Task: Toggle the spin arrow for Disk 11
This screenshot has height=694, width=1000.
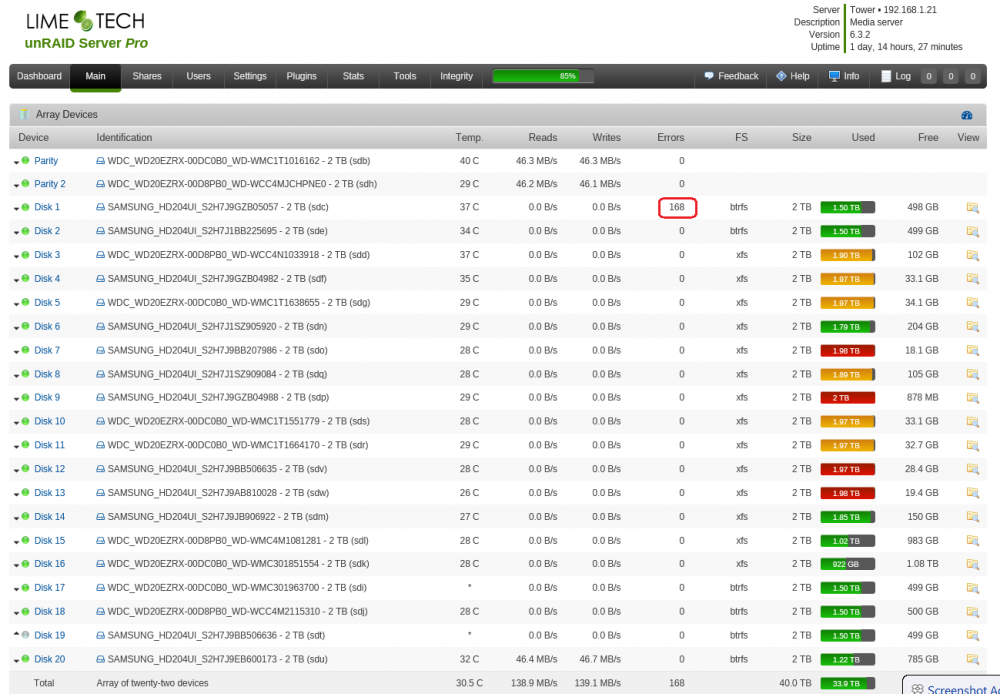Action: click(17, 447)
